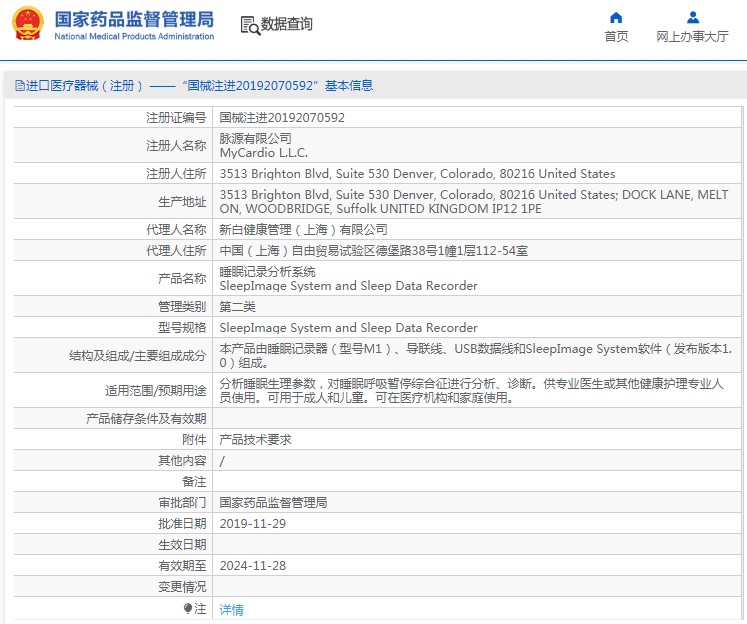747x624 pixels.
Task: Click the 型号规格 label
Action: point(182,328)
